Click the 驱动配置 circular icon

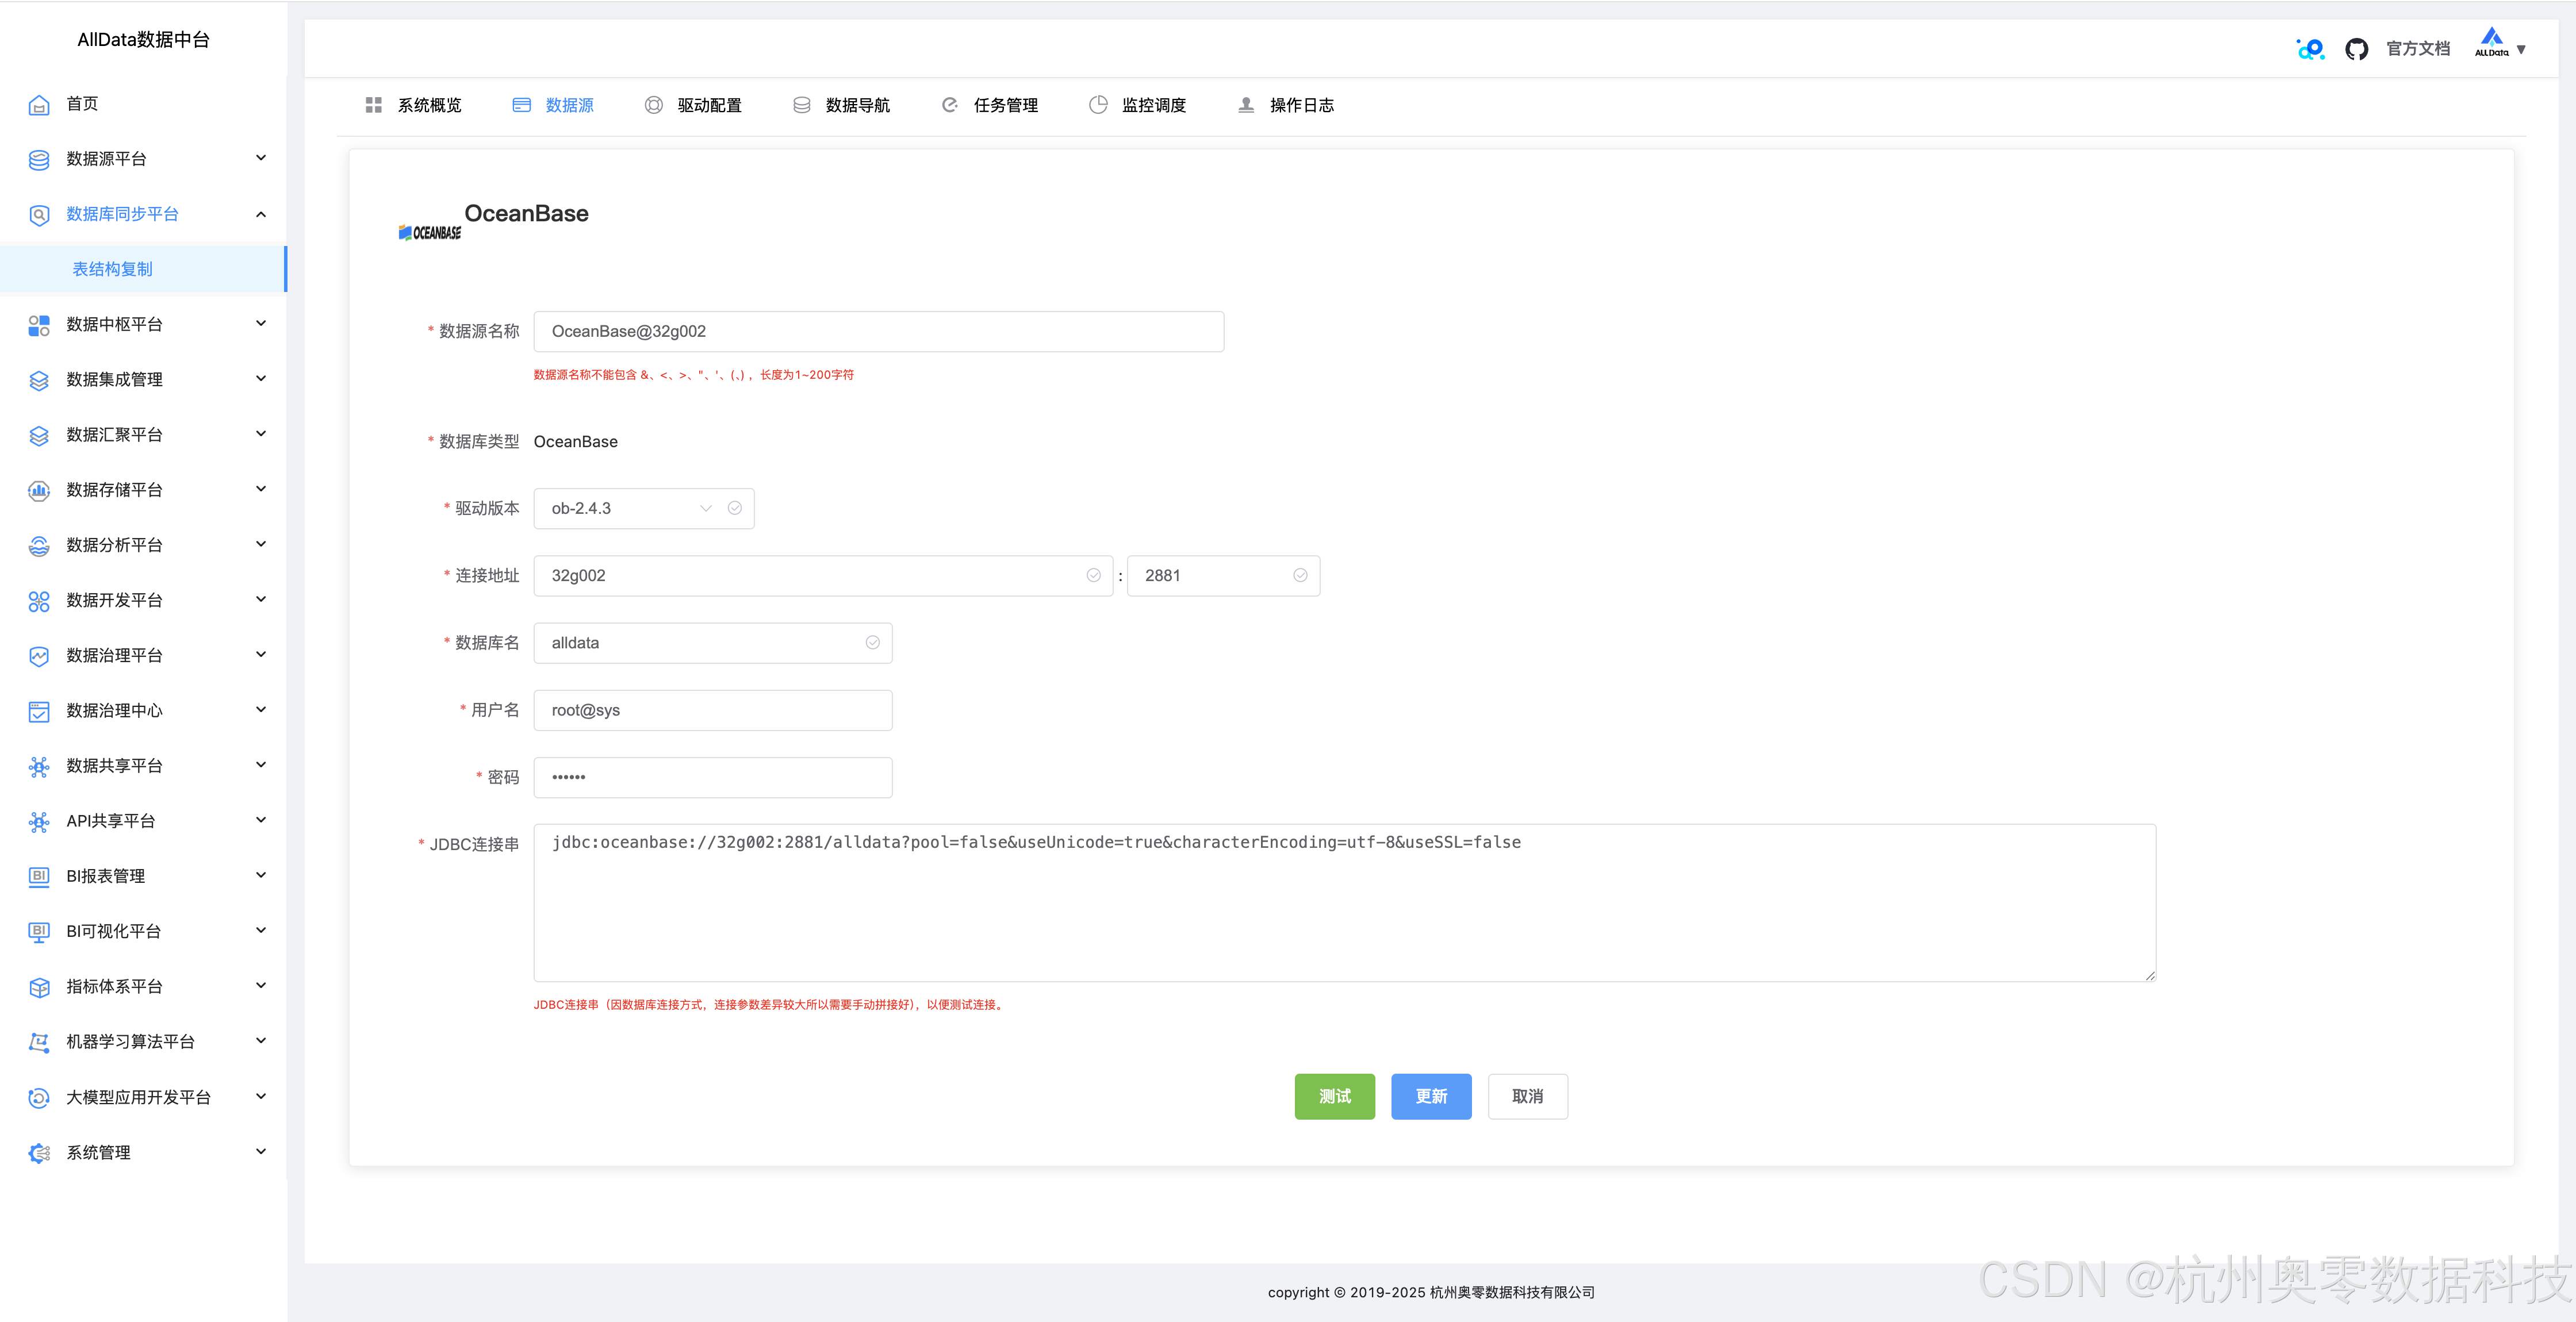point(653,105)
